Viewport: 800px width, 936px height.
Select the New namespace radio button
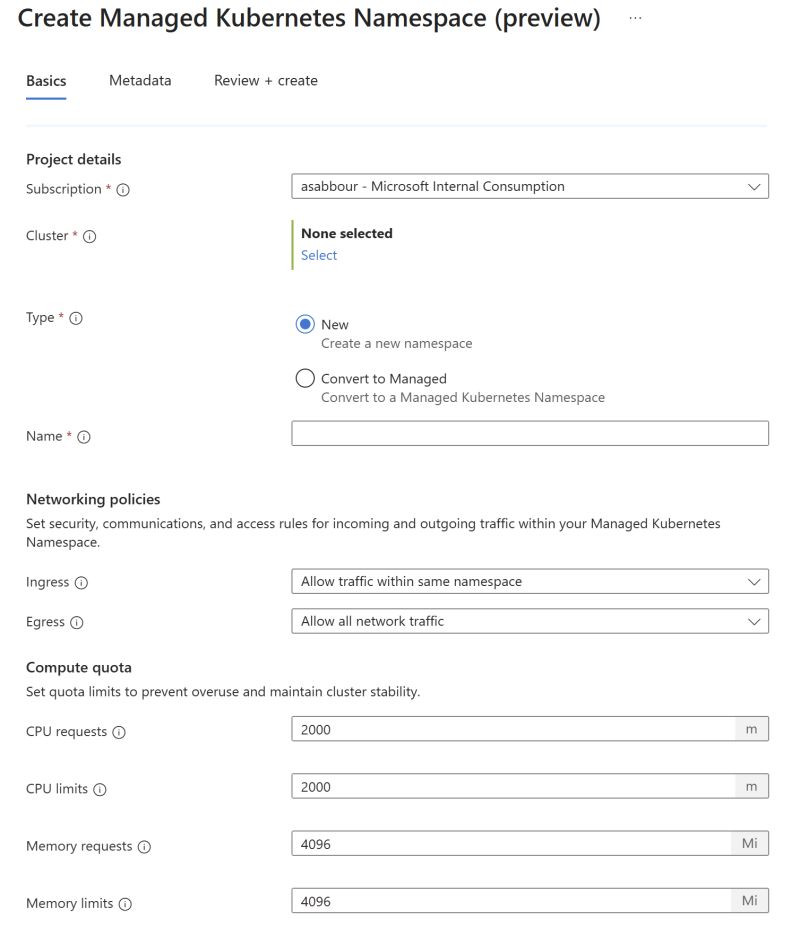(305, 325)
